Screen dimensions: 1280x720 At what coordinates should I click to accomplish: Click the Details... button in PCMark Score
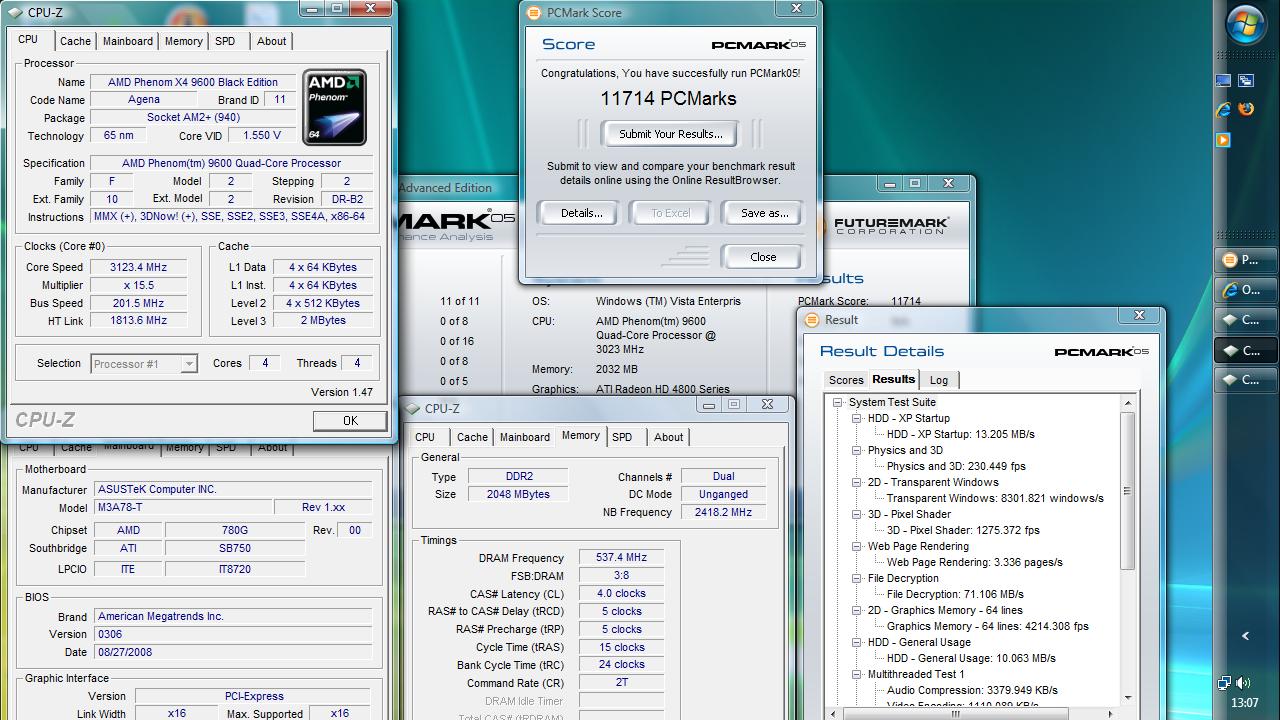click(581, 213)
